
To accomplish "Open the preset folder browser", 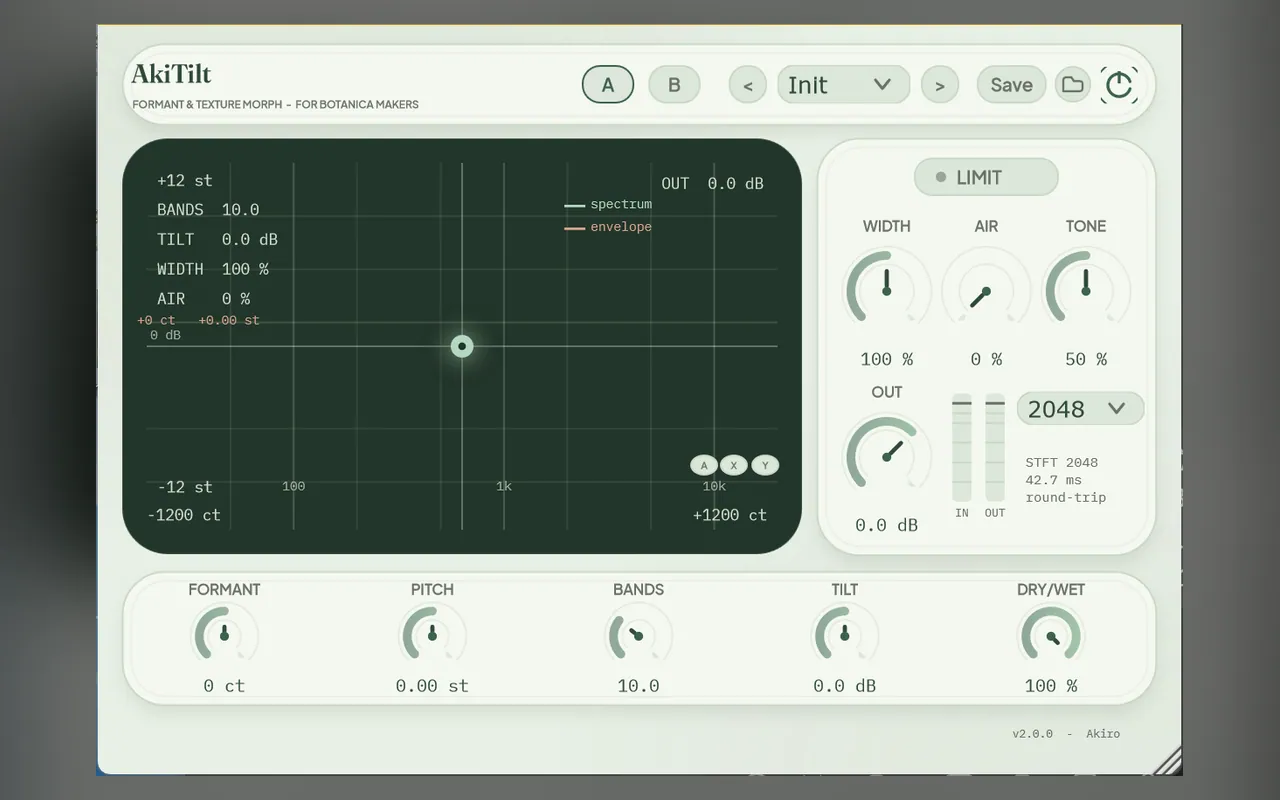I will coord(1072,85).
